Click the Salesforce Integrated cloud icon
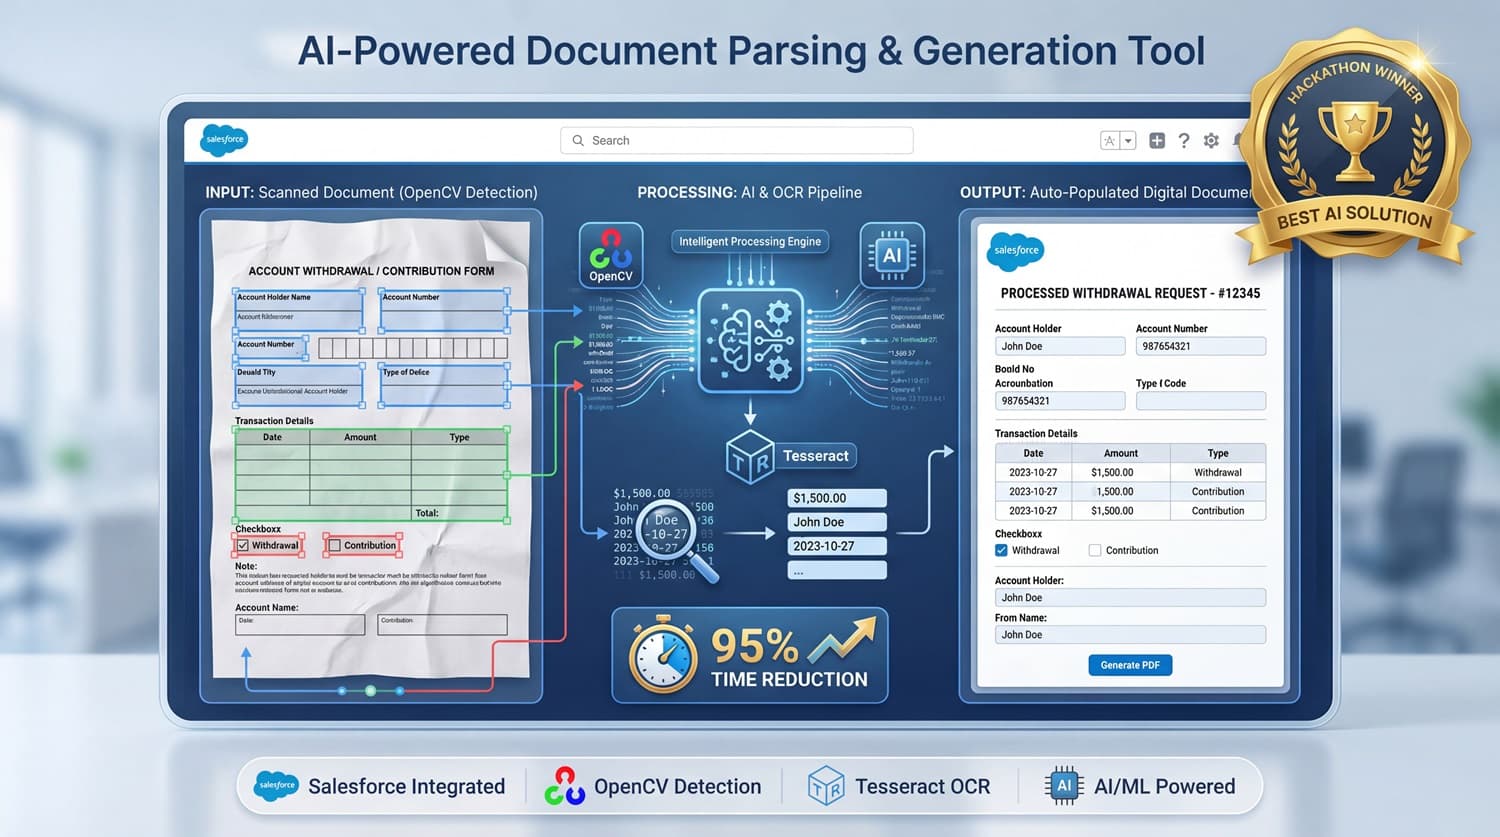The image size is (1500, 837). (x=276, y=786)
